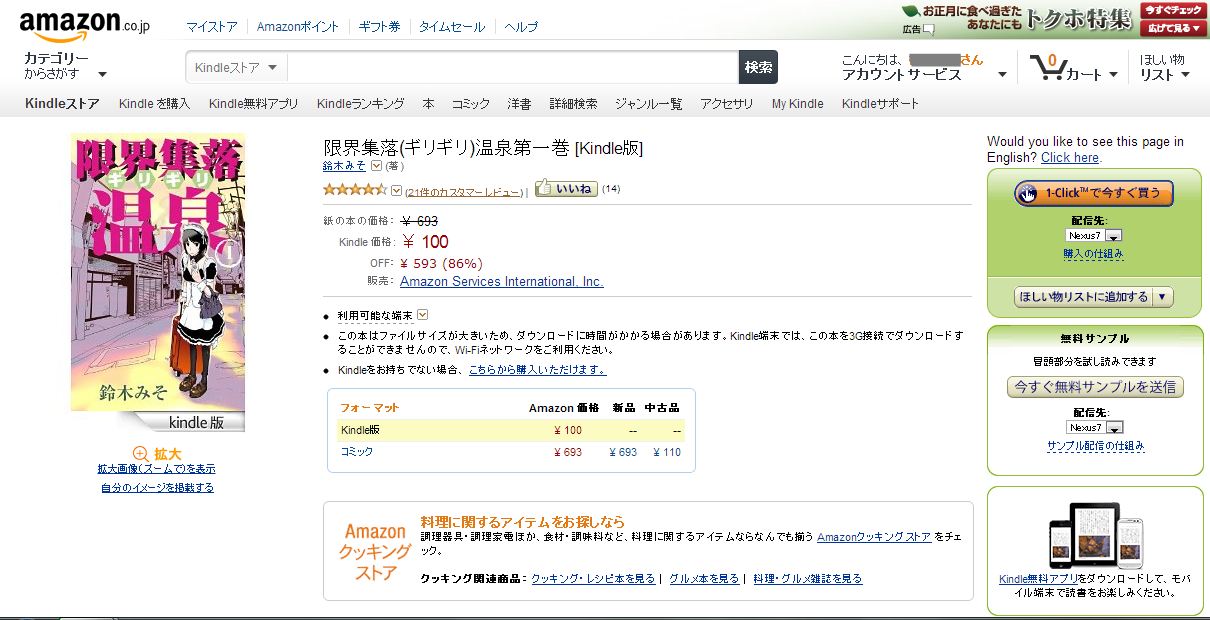The image size is (1210, 620).
Task: Open the ほしい物リストに追加する arrow
Action: coord(1162,297)
